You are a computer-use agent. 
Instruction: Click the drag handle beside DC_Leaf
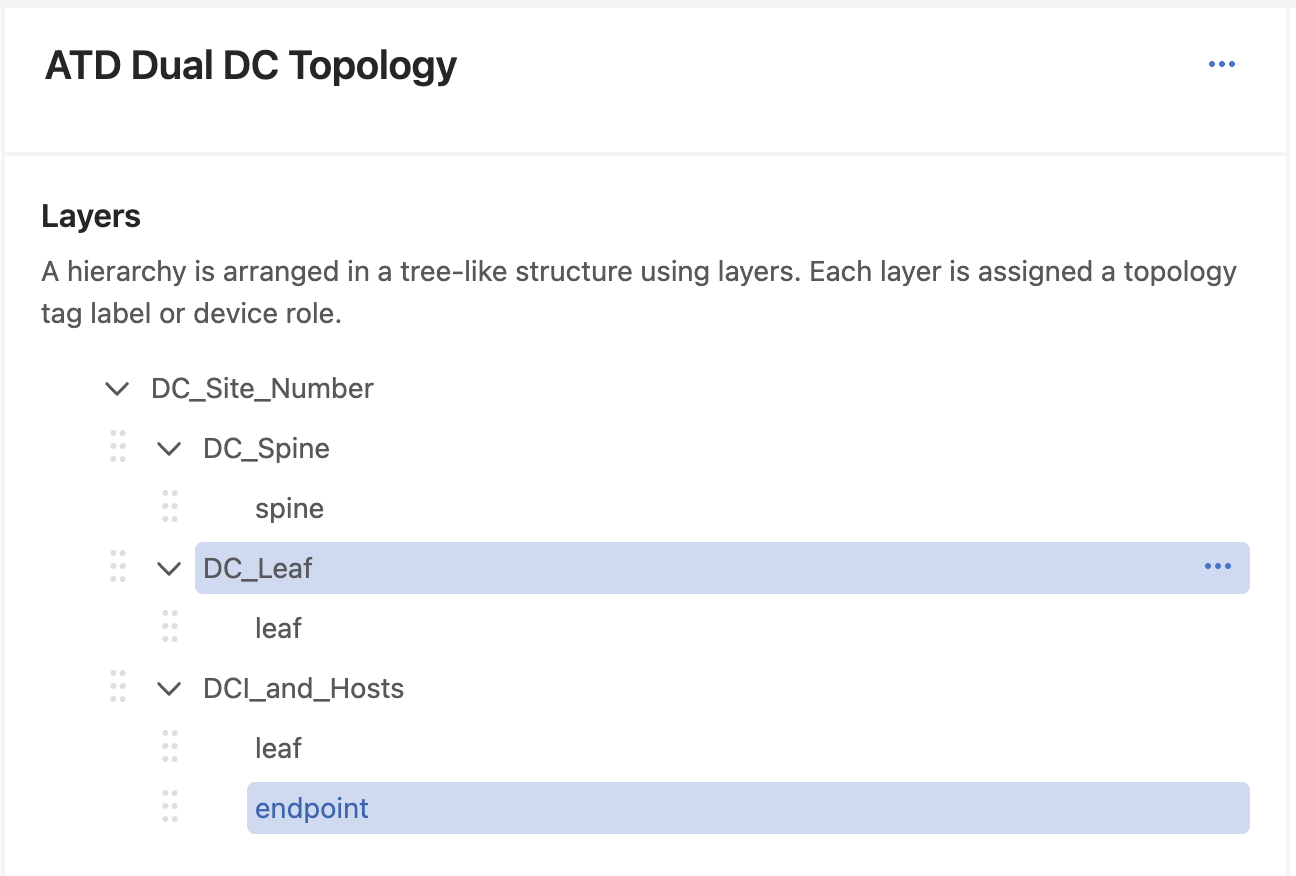[118, 566]
